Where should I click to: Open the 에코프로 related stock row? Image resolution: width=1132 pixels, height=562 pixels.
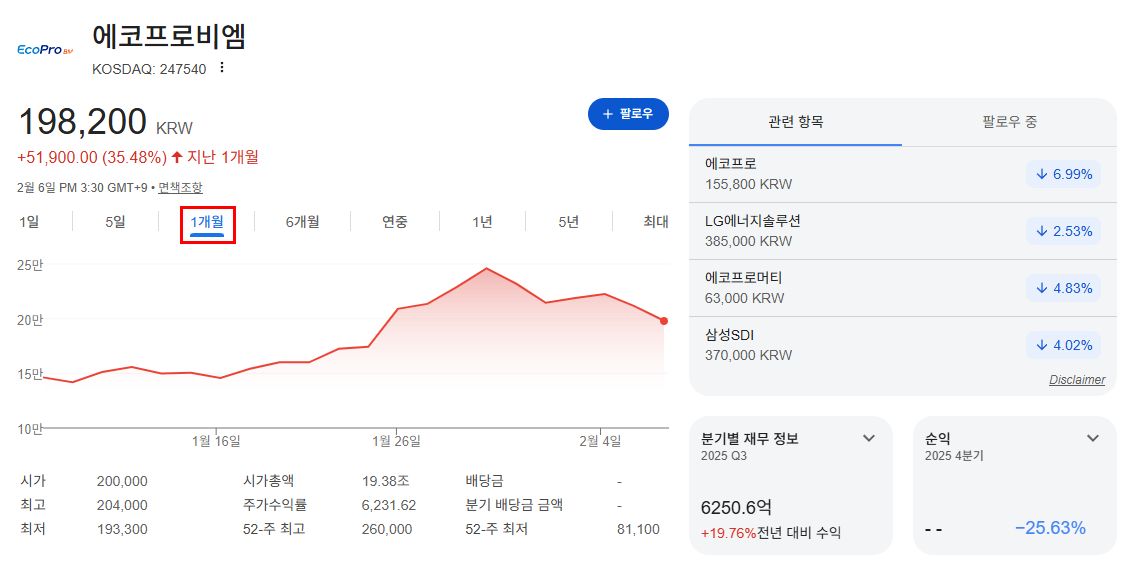click(902, 174)
